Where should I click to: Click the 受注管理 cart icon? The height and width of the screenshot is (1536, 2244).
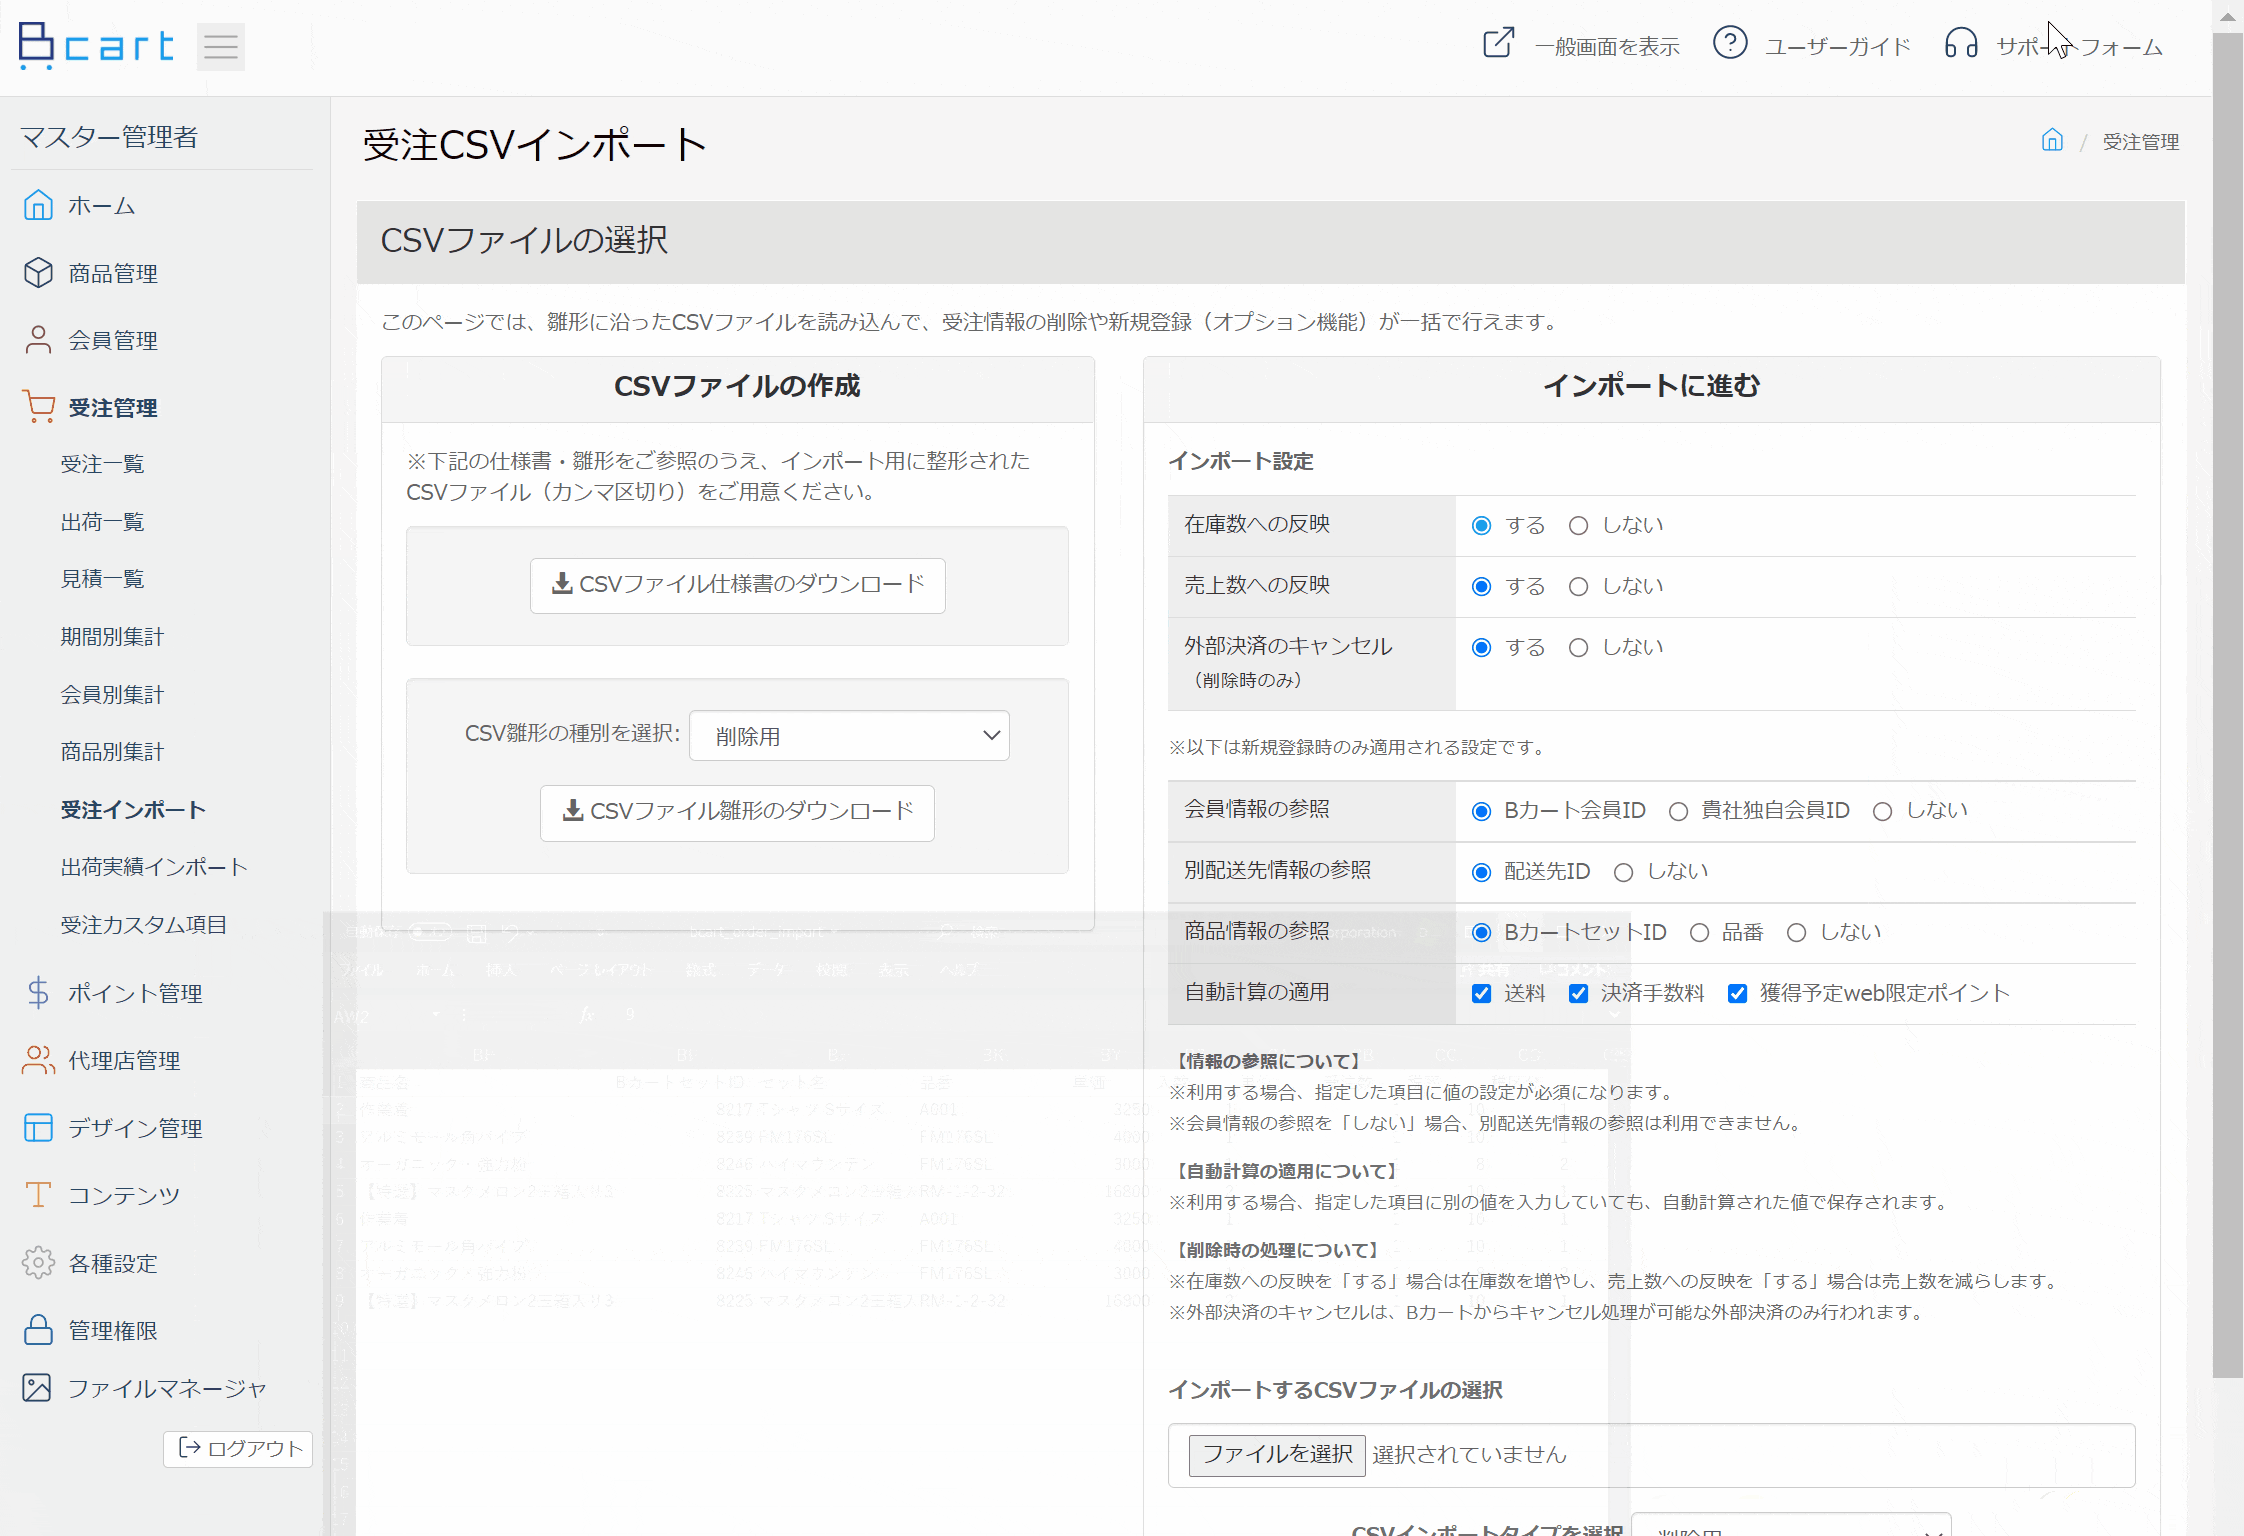click(x=38, y=407)
